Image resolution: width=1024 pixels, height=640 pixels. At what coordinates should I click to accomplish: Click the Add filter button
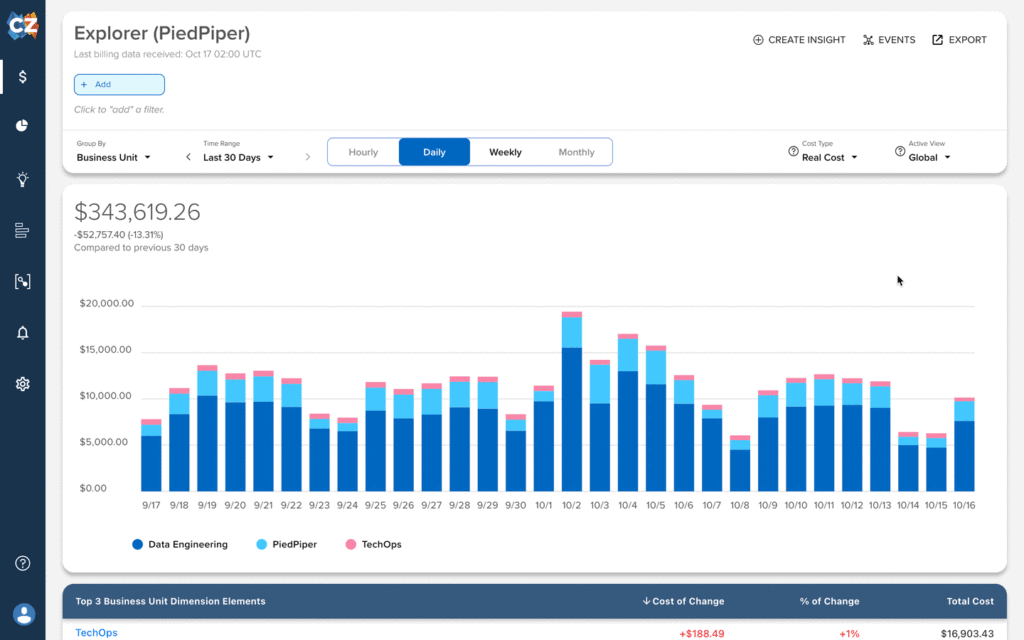120,84
